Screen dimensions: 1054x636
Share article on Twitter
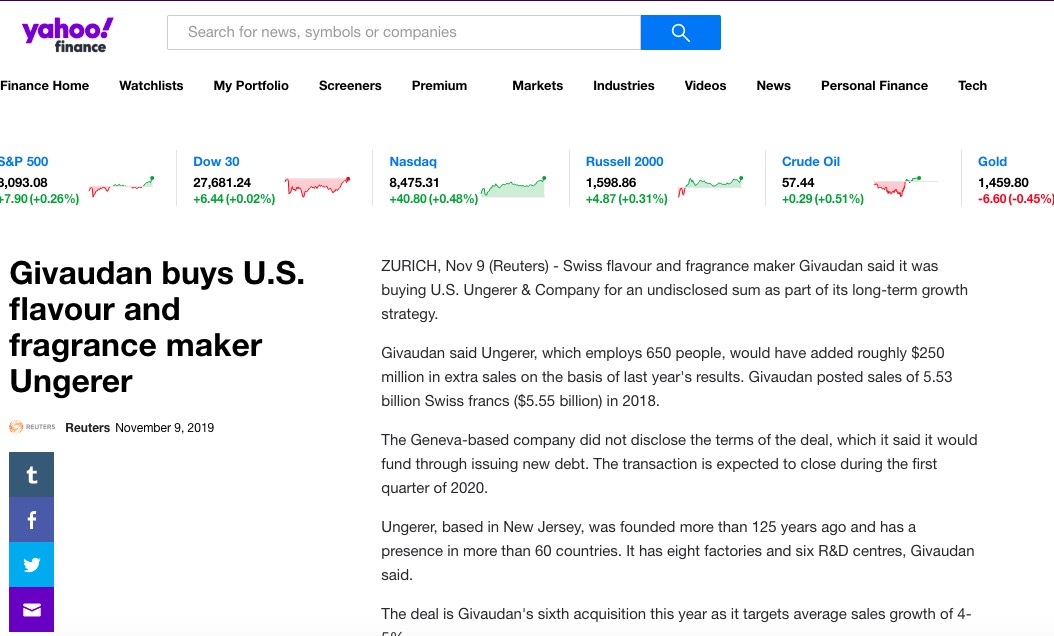tap(31, 565)
